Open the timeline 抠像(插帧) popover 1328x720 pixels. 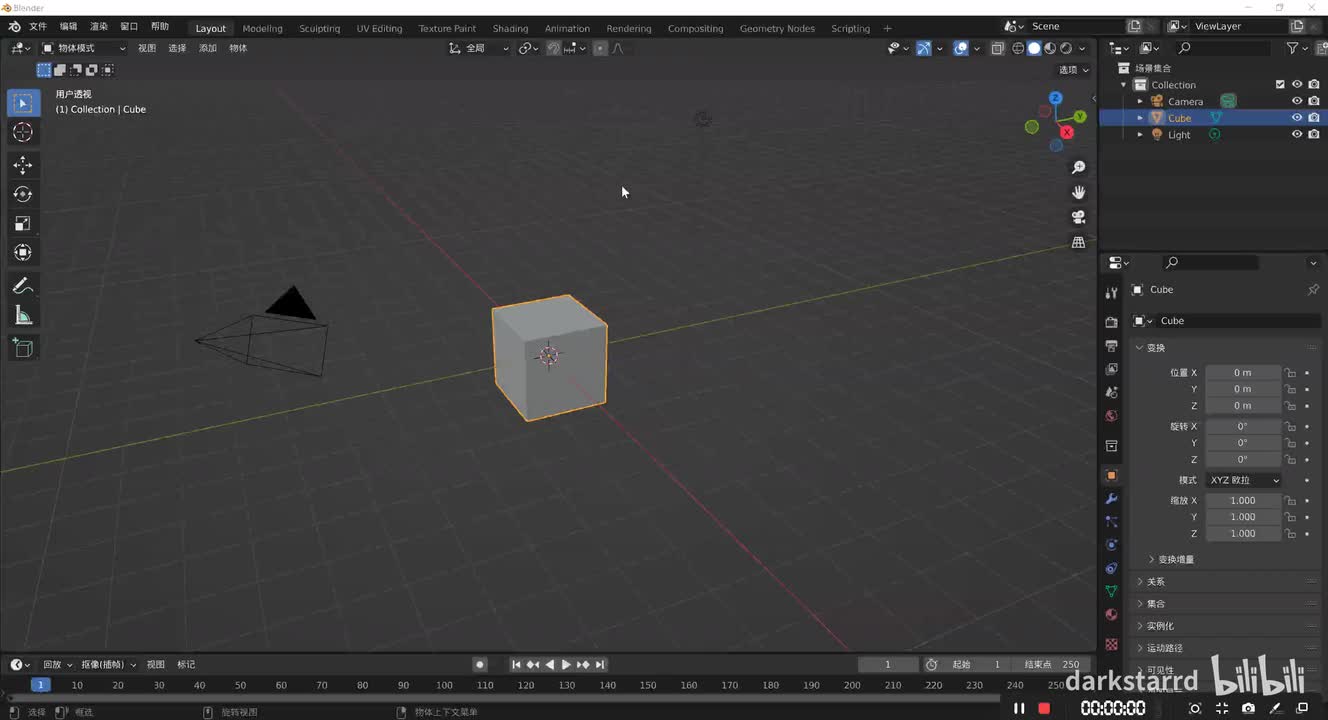point(108,665)
